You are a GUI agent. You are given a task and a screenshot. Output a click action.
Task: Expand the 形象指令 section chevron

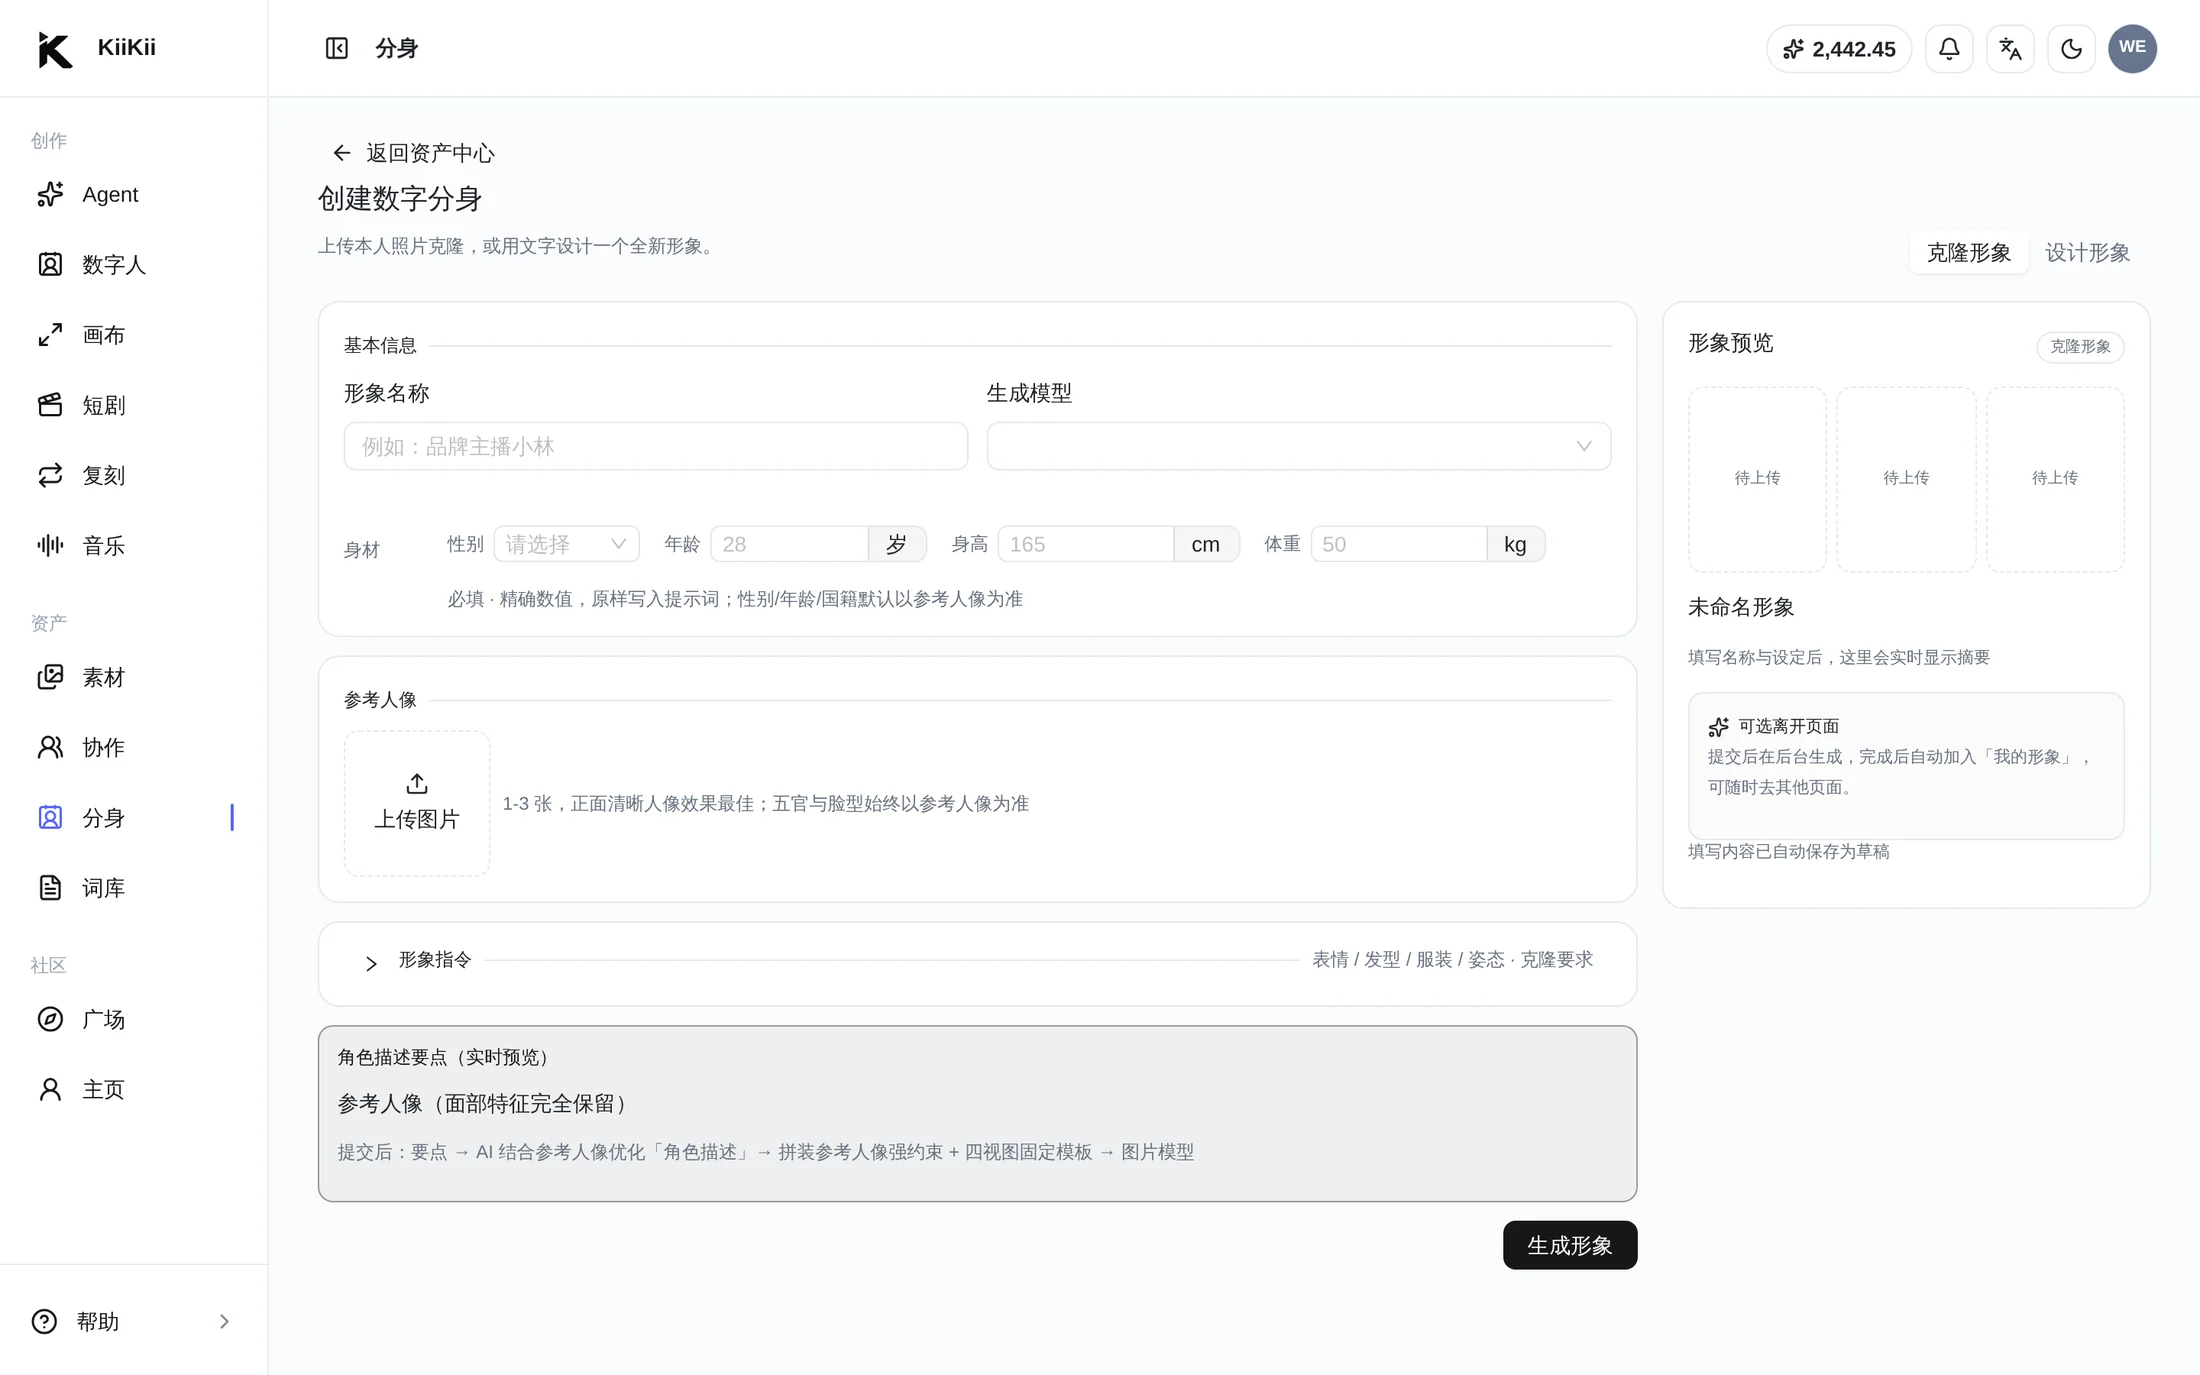pos(371,963)
